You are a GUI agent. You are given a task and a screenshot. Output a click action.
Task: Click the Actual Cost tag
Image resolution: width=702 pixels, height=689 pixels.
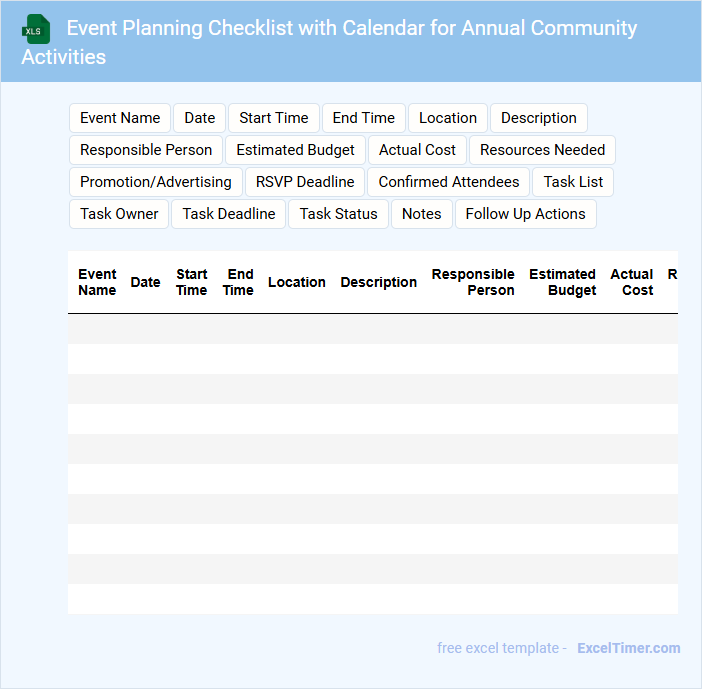pyautogui.click(x=417, y=150)
